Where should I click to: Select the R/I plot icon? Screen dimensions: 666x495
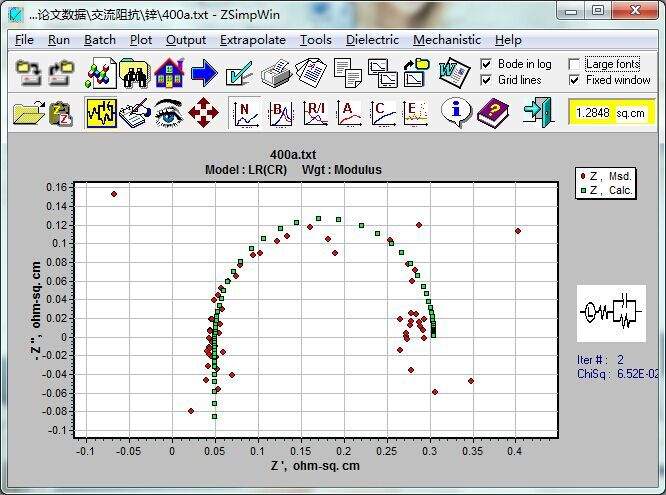coord(315,113)
